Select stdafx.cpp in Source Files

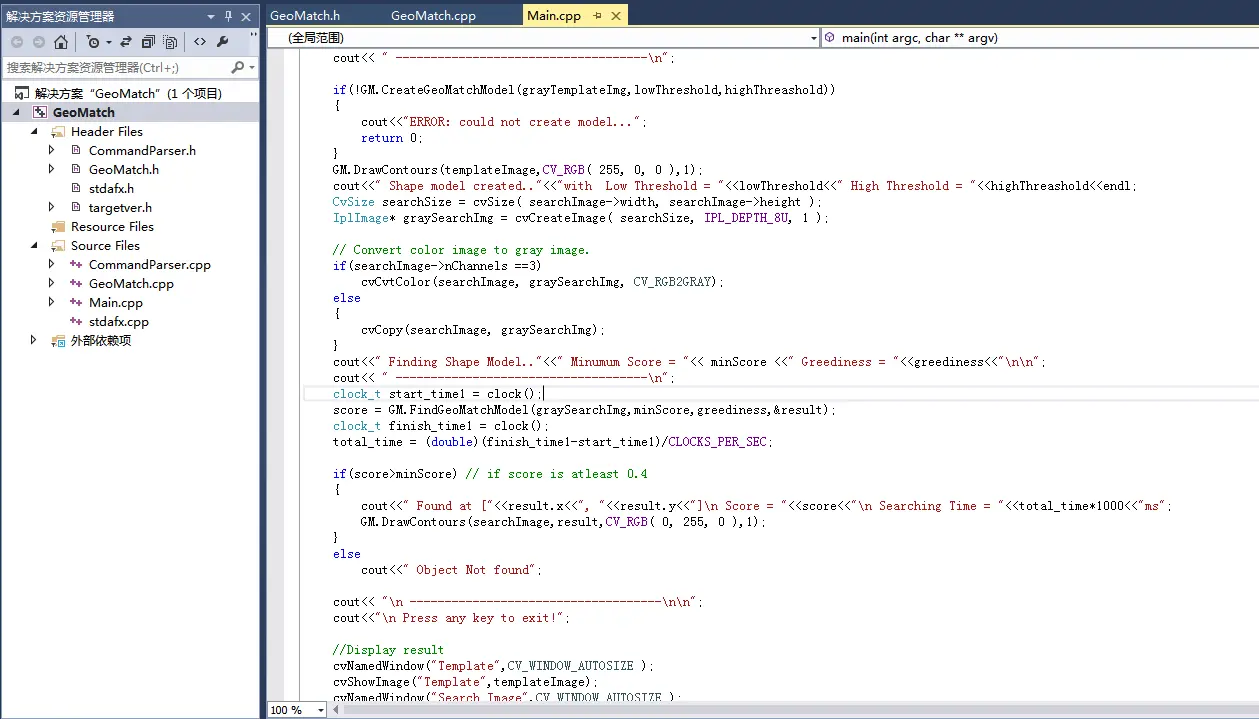pos(119,322)
